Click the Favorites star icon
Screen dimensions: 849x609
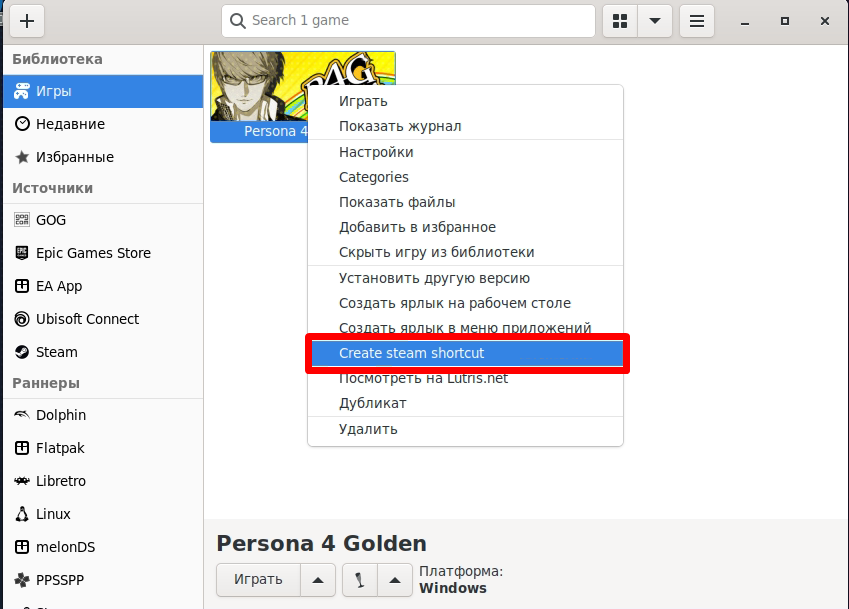[22, 157]
